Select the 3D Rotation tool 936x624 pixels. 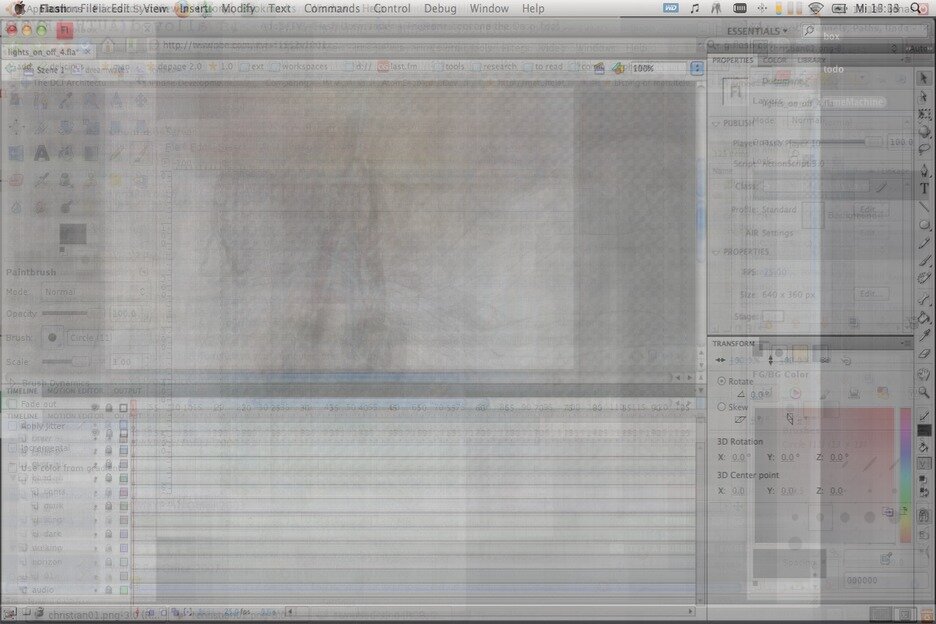[x=923, y=131]
